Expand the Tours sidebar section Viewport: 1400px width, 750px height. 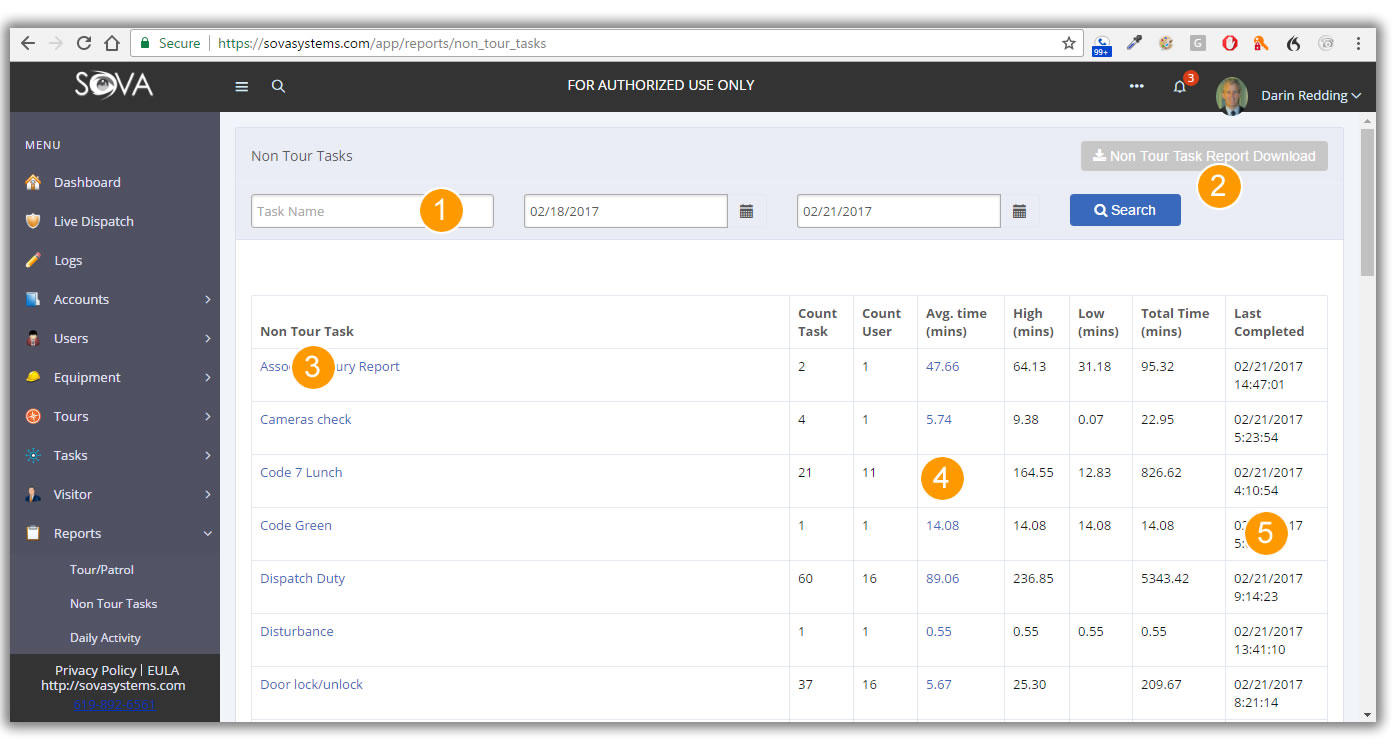coord(115,416)
